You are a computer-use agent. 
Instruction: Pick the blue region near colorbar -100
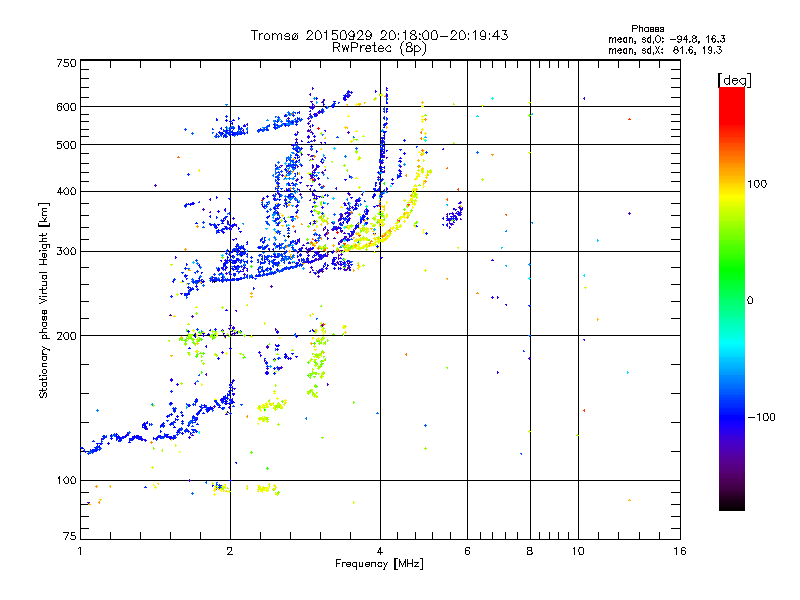[732, 417]
